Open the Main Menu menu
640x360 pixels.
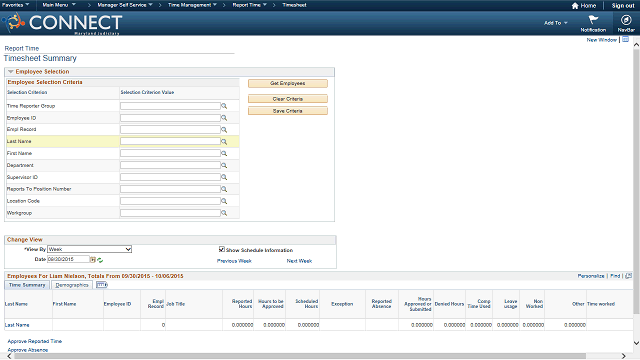pos(59,5)
